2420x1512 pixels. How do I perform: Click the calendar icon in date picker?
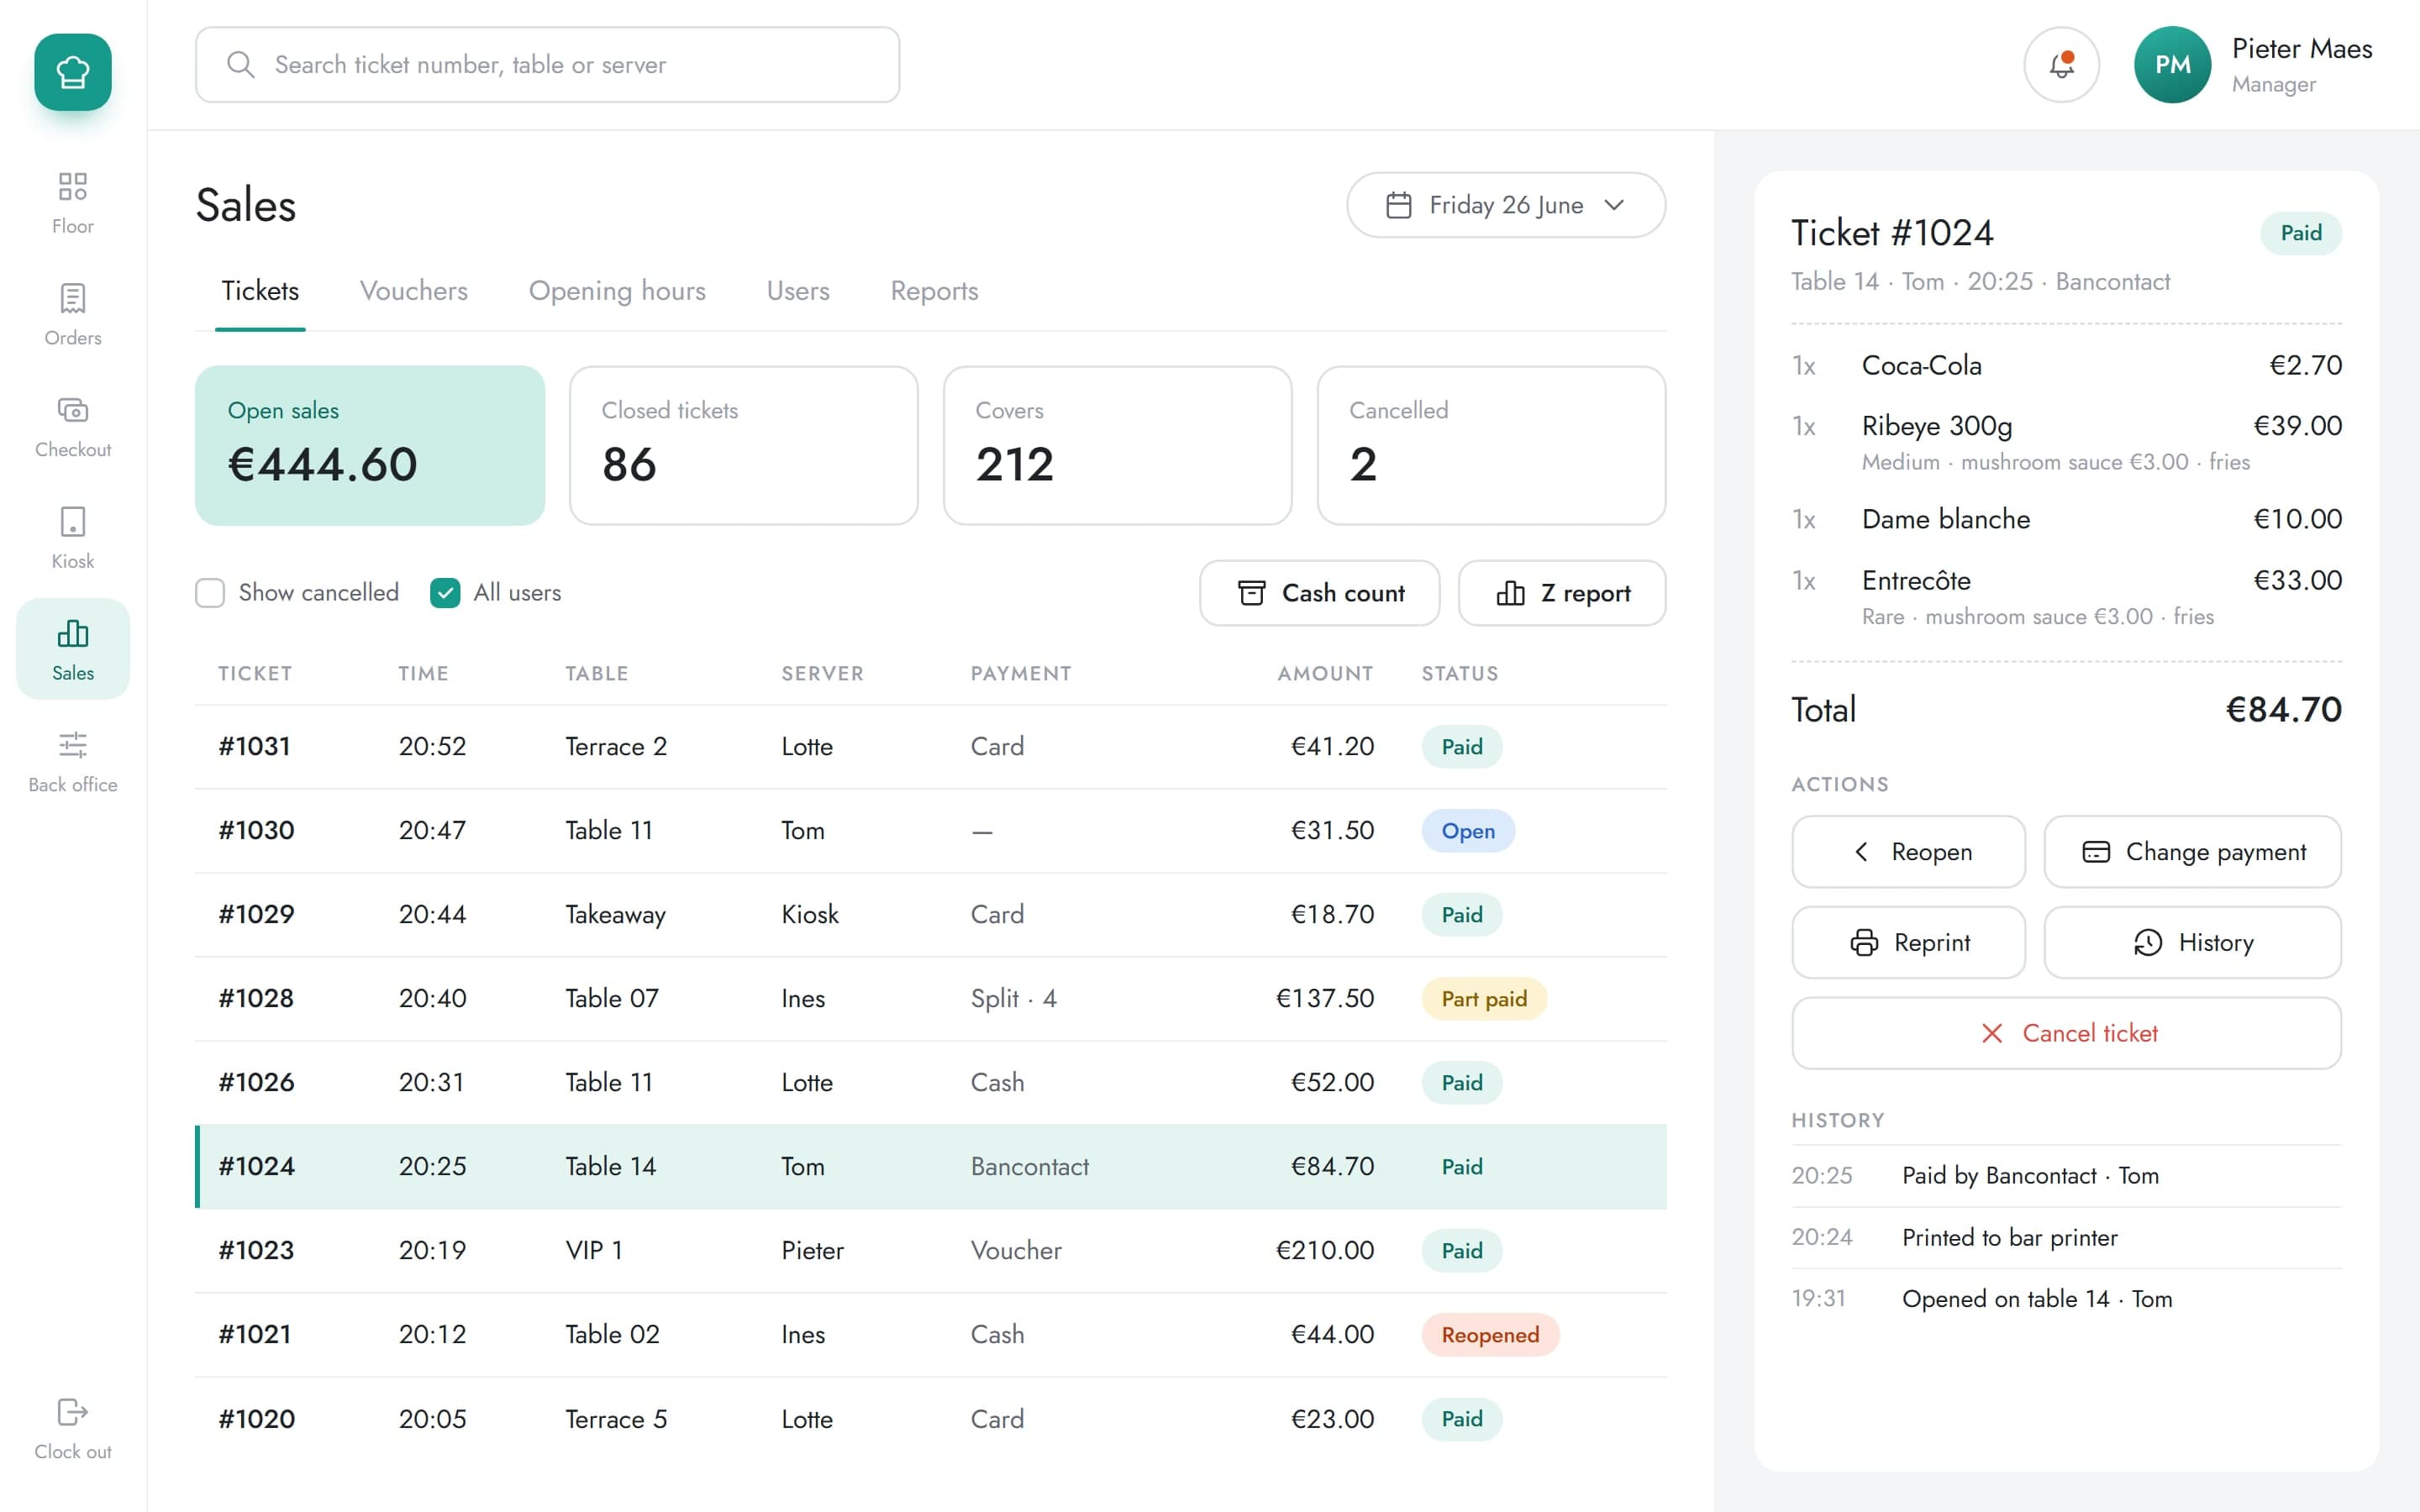[1398, 205]
